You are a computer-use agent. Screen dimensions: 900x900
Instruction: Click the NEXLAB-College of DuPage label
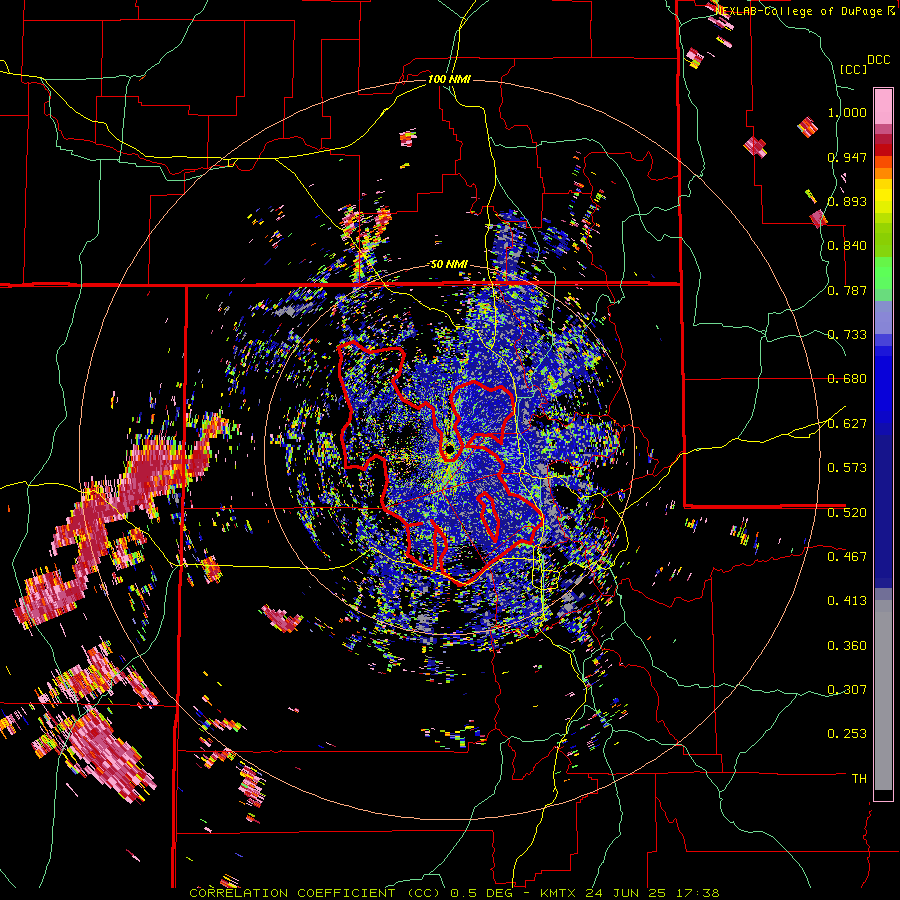click(802, 11)
